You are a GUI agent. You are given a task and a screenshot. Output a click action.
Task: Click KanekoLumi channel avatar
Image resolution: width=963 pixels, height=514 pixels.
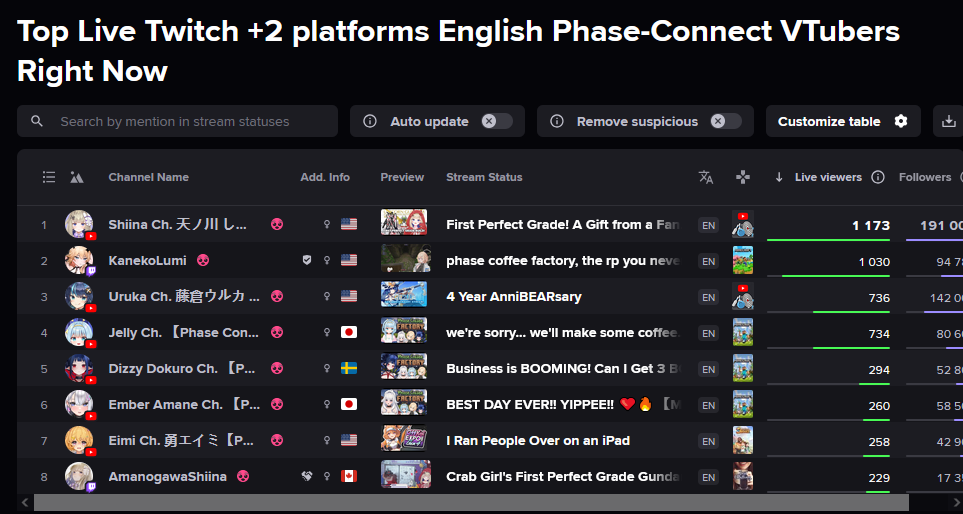pos(79,260)
